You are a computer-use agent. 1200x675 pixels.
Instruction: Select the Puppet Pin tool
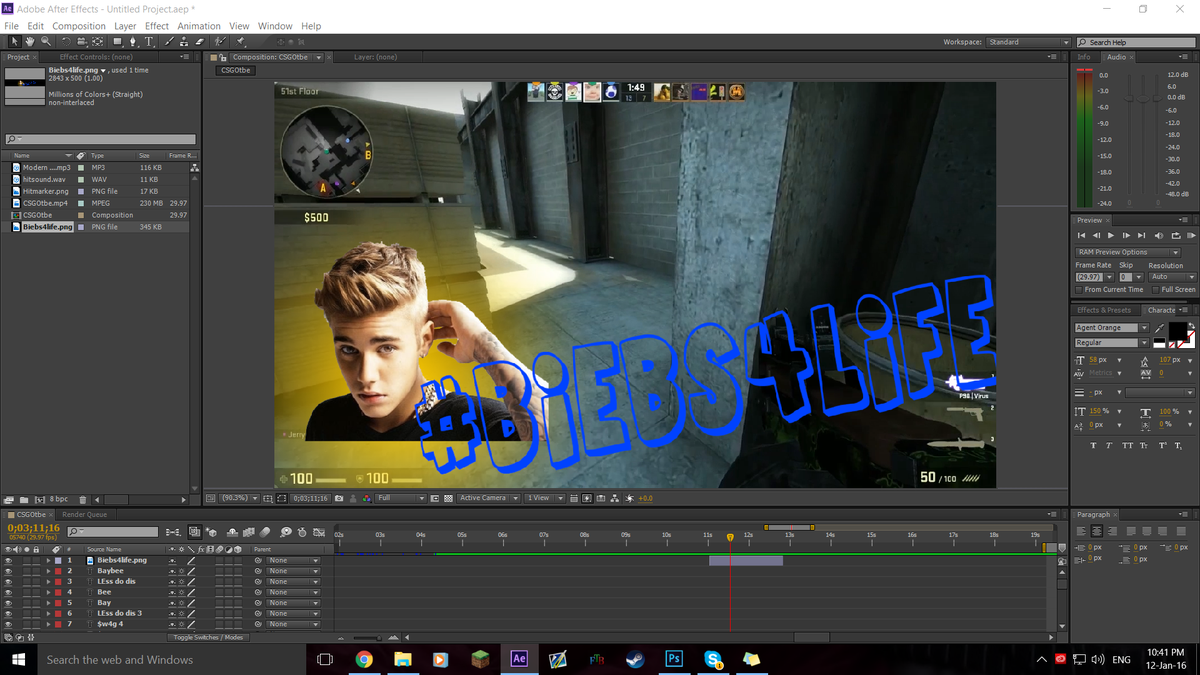tap(241, 42)
